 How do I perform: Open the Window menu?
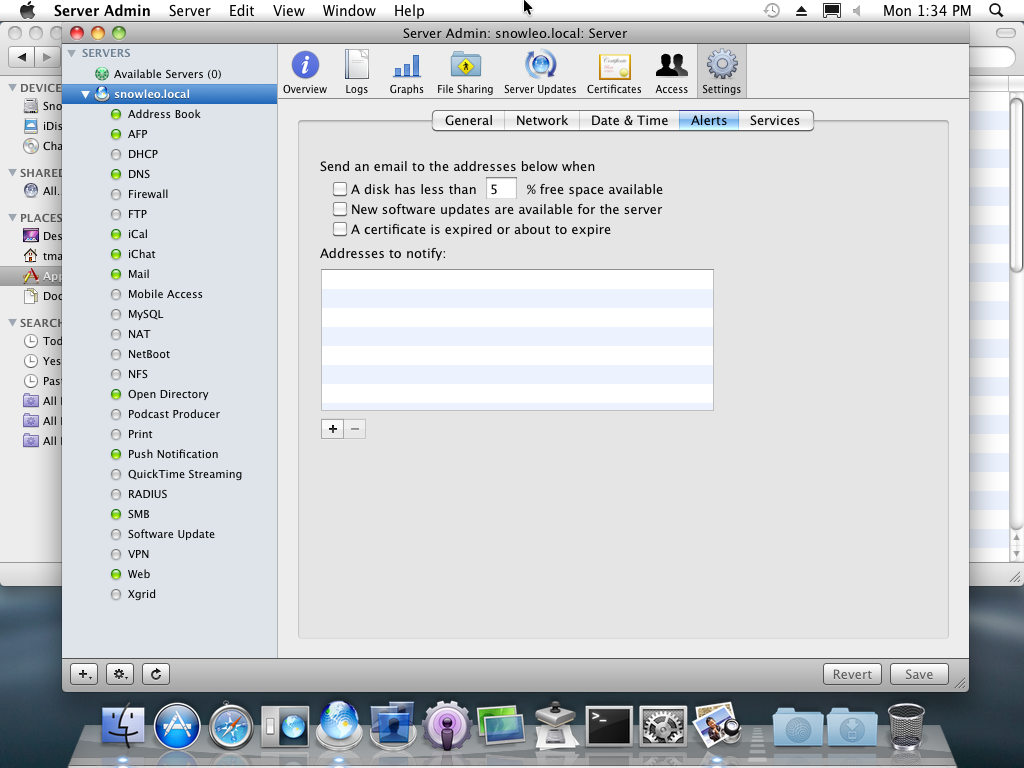349,10
